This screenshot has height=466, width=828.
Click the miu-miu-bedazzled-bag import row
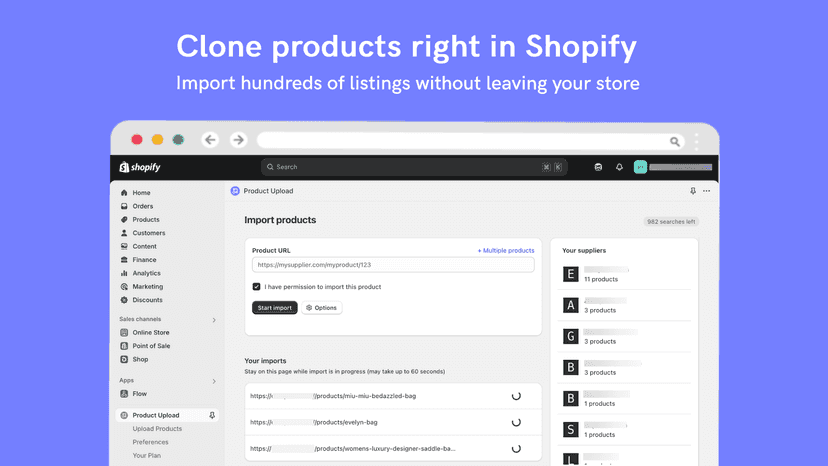tap(393, 396)
